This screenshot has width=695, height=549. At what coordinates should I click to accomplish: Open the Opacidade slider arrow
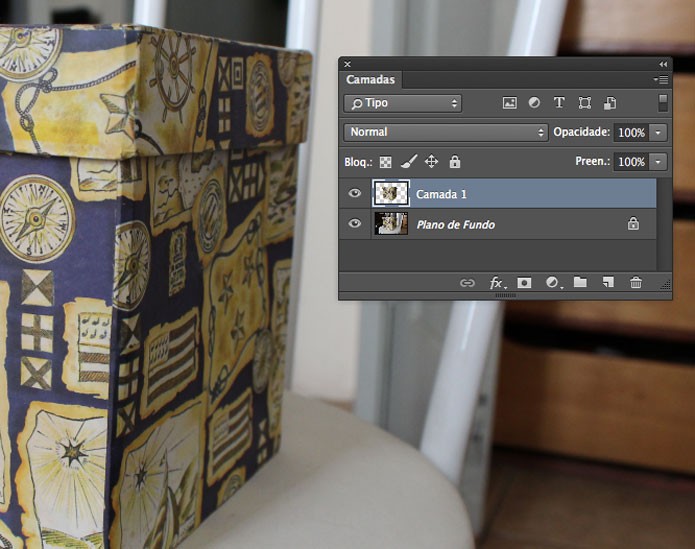point(658,132)
